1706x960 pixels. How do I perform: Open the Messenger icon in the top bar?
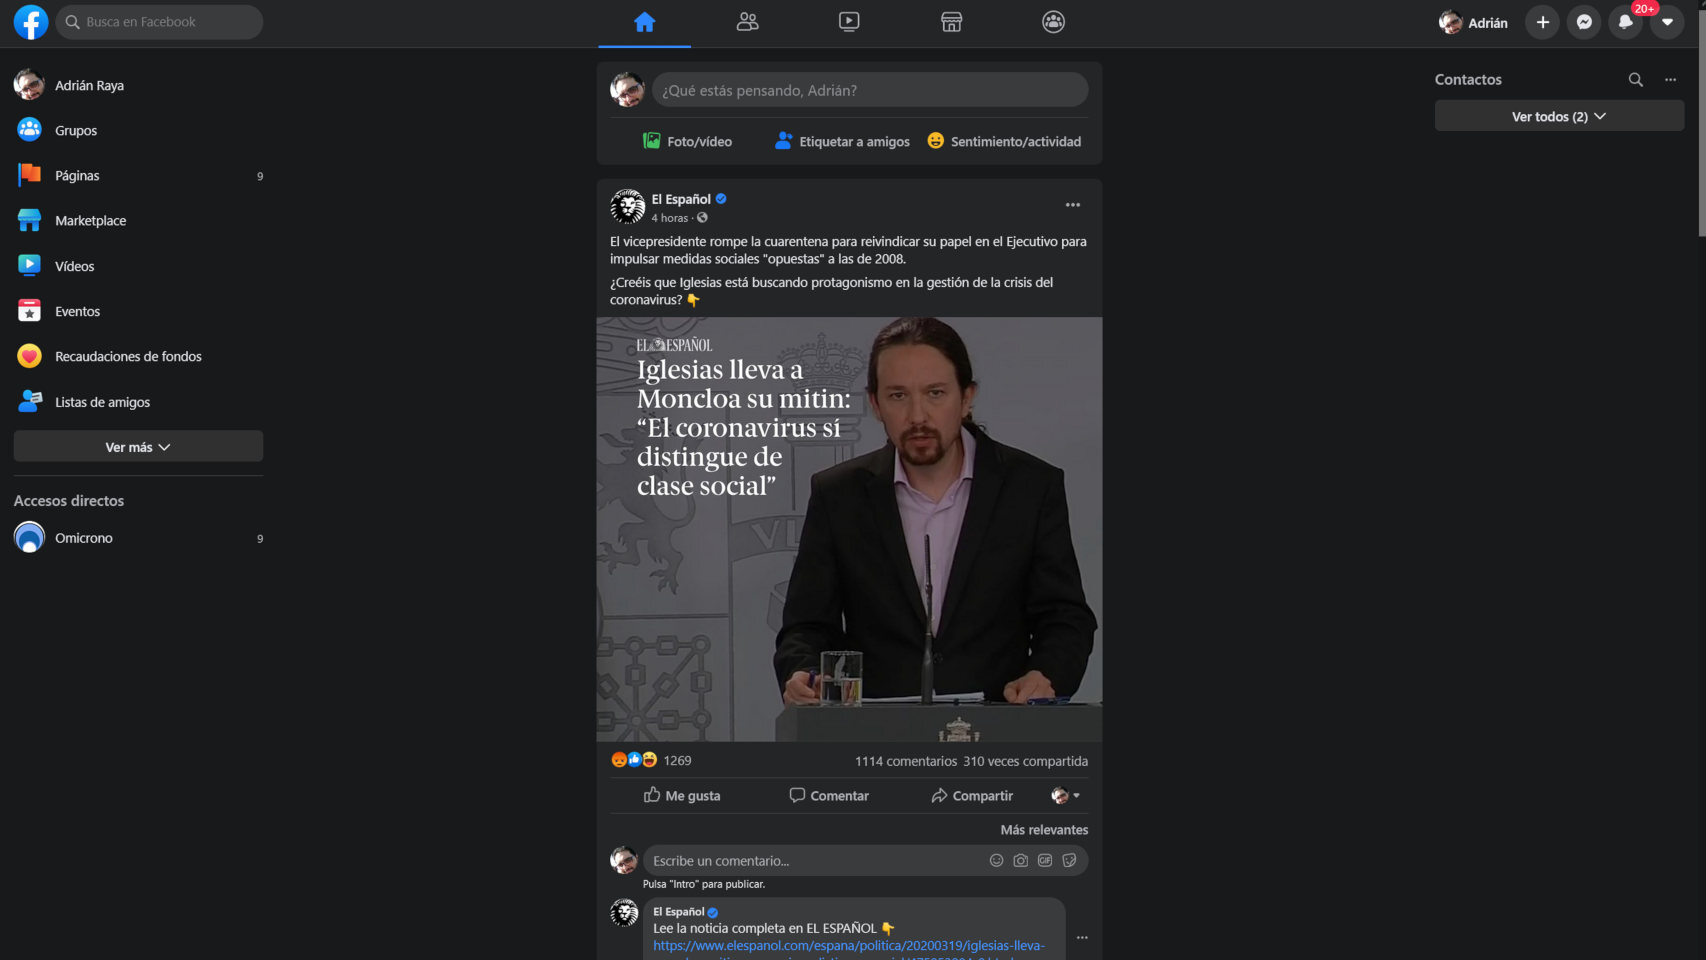coord(1583,22)
